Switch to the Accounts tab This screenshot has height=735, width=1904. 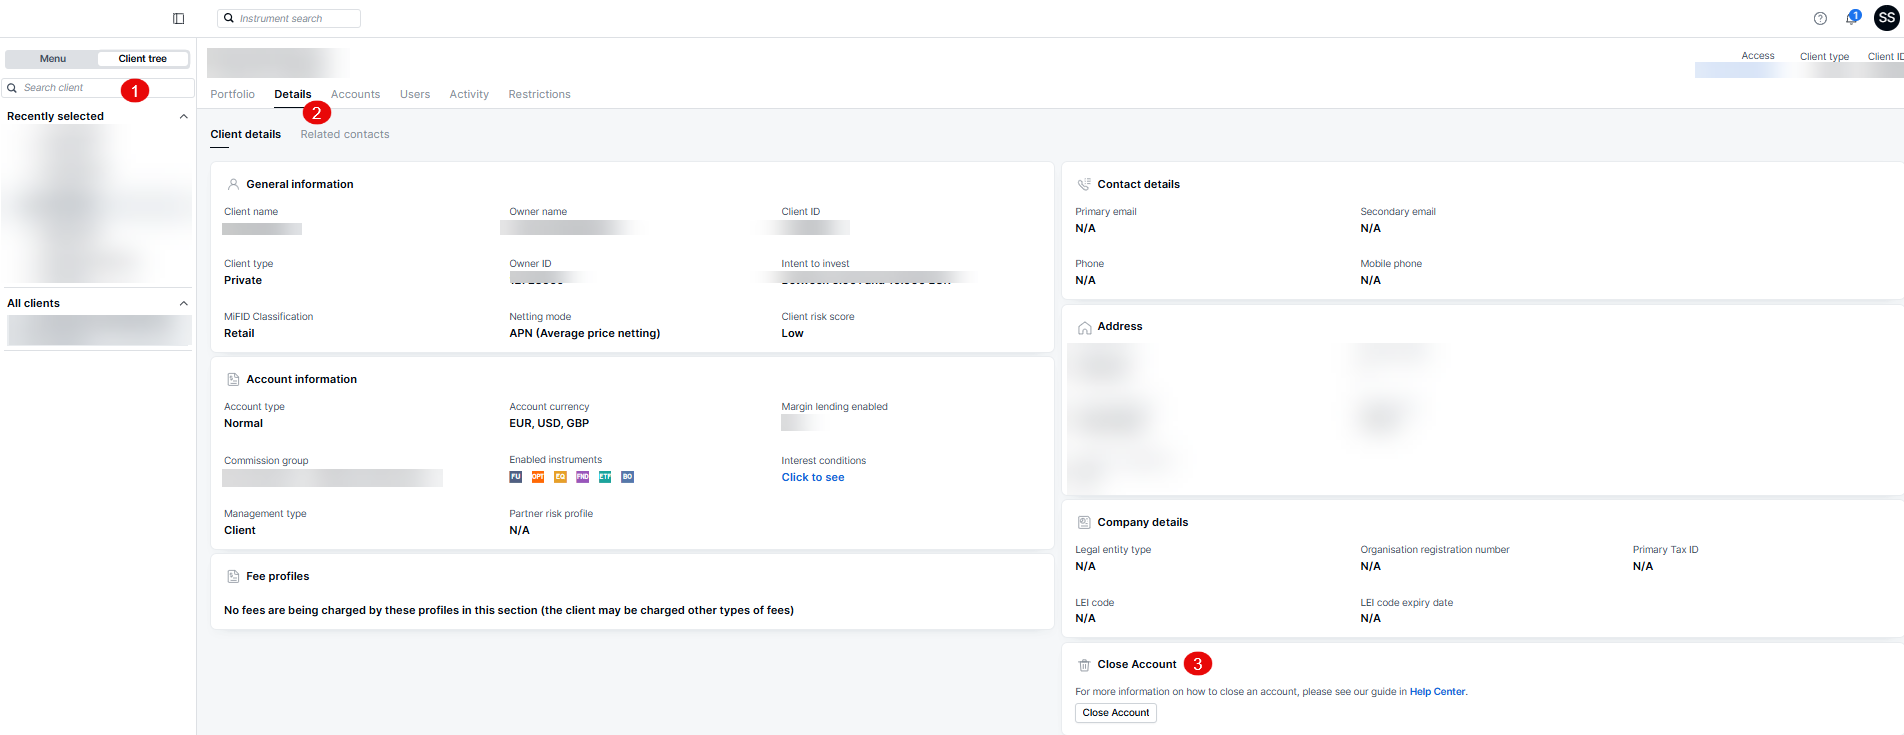click(355, 94)
